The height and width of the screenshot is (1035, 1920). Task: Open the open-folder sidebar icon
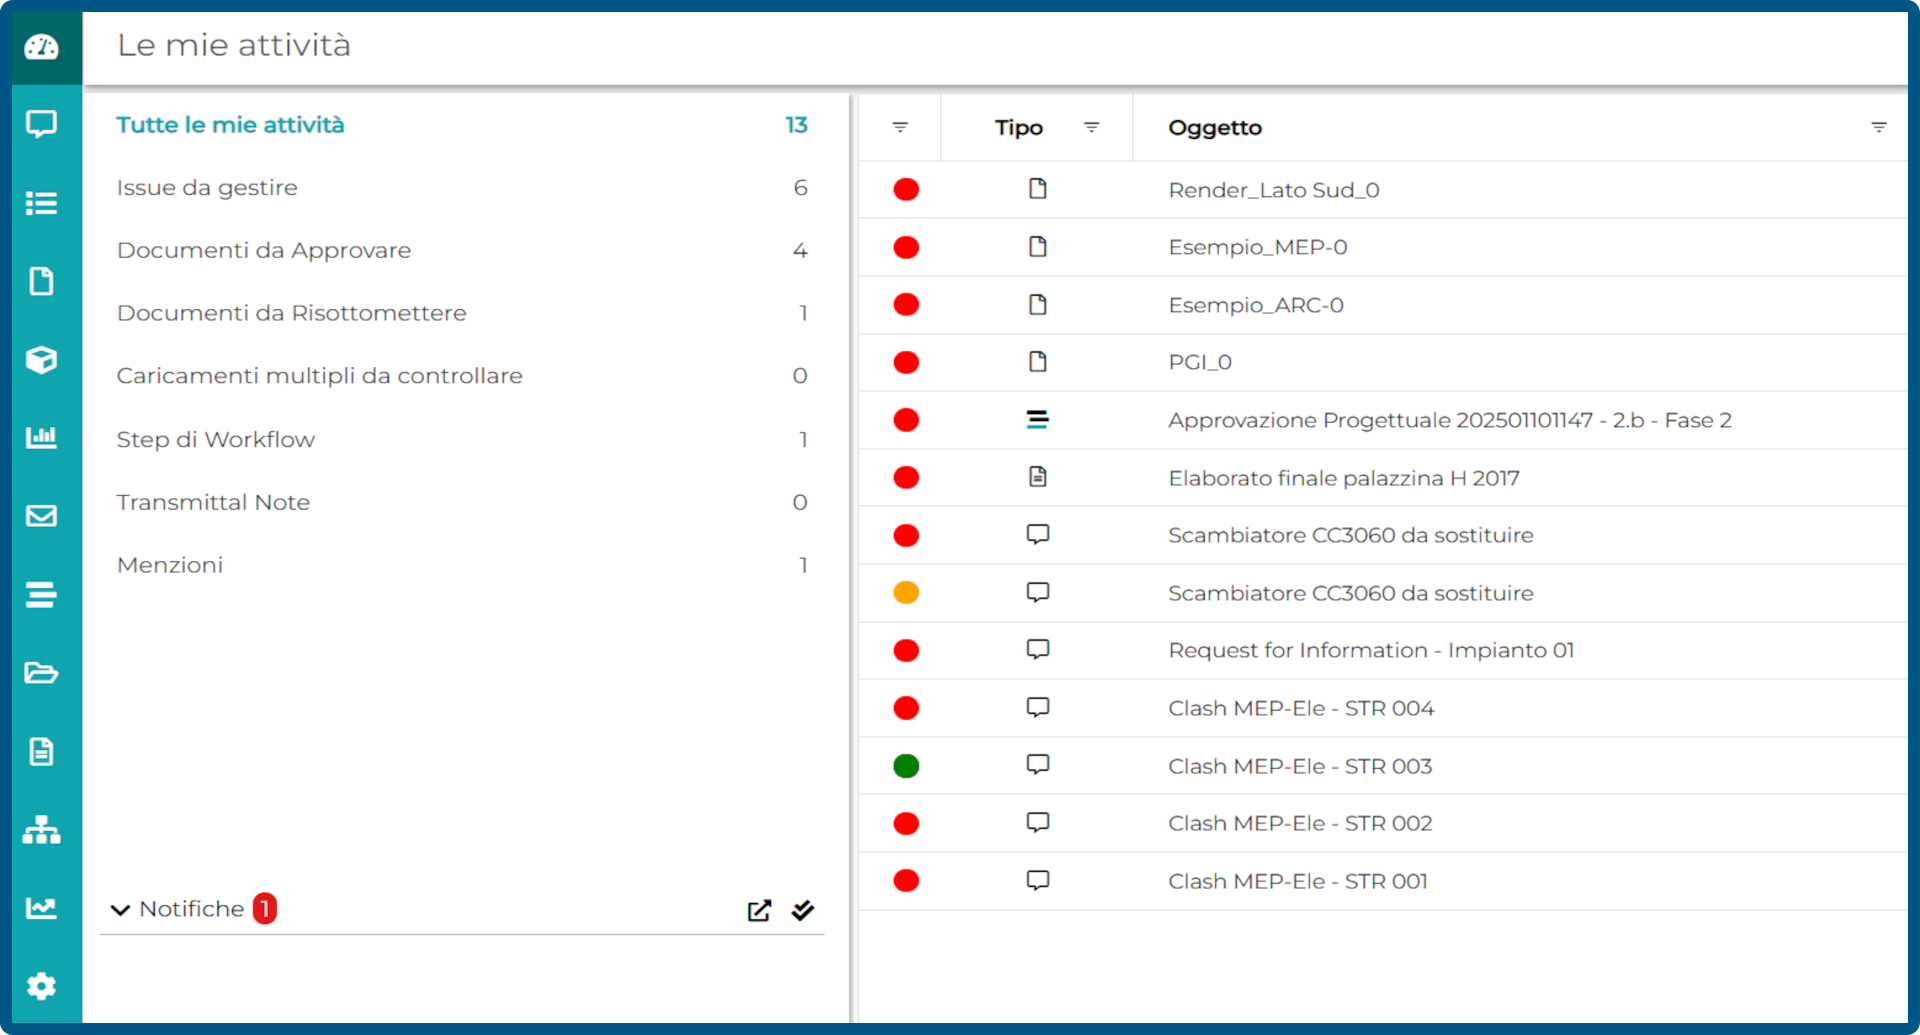(41, 672)
